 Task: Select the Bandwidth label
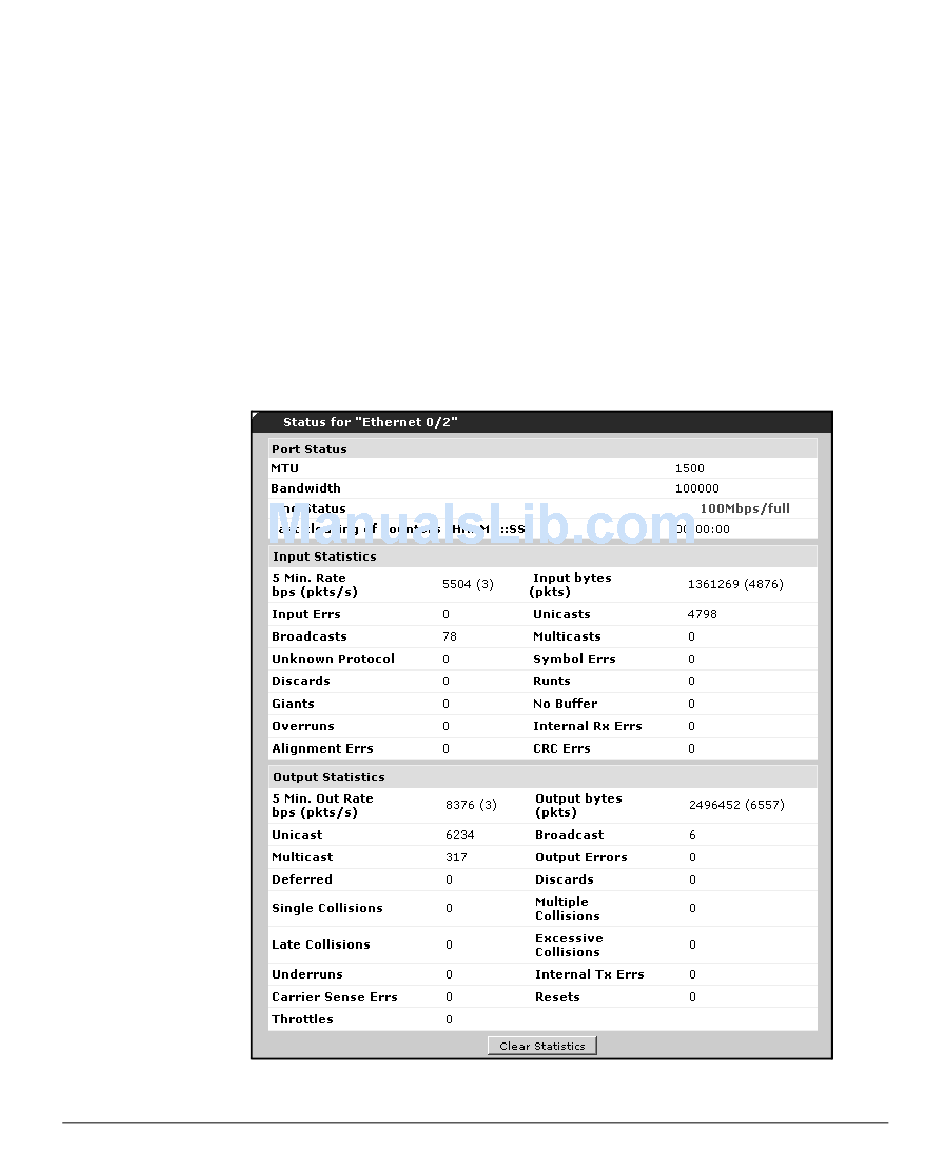pyautogui.click(x=306, y=488)
